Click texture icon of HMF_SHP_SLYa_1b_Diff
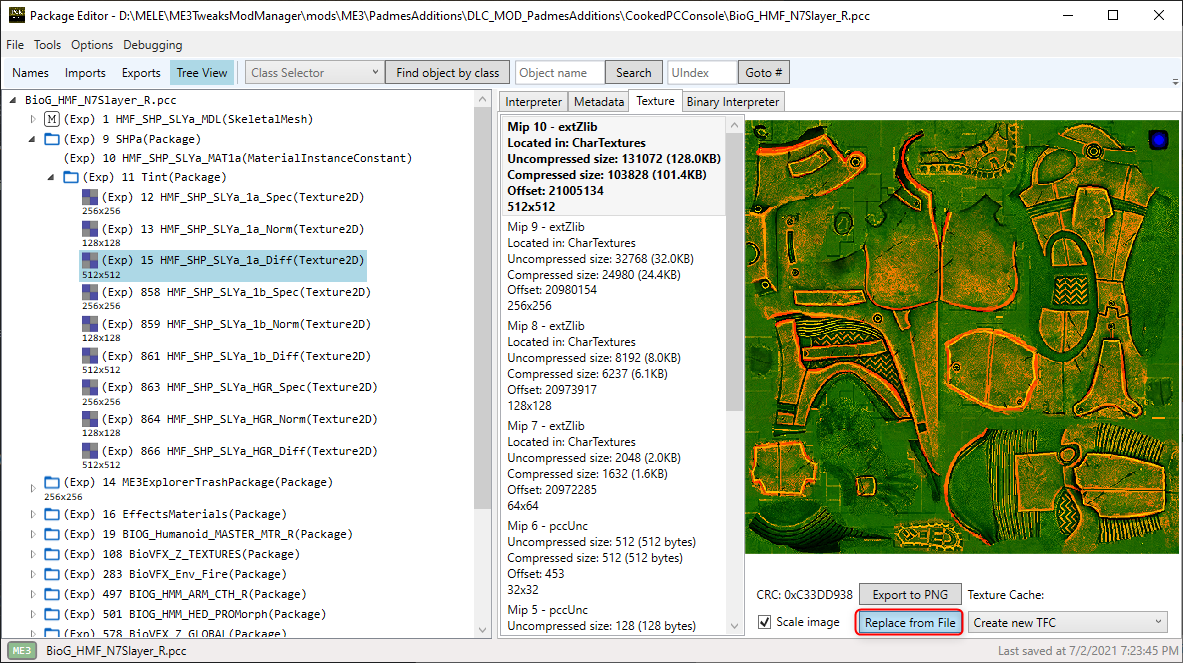 click(90, 356)
